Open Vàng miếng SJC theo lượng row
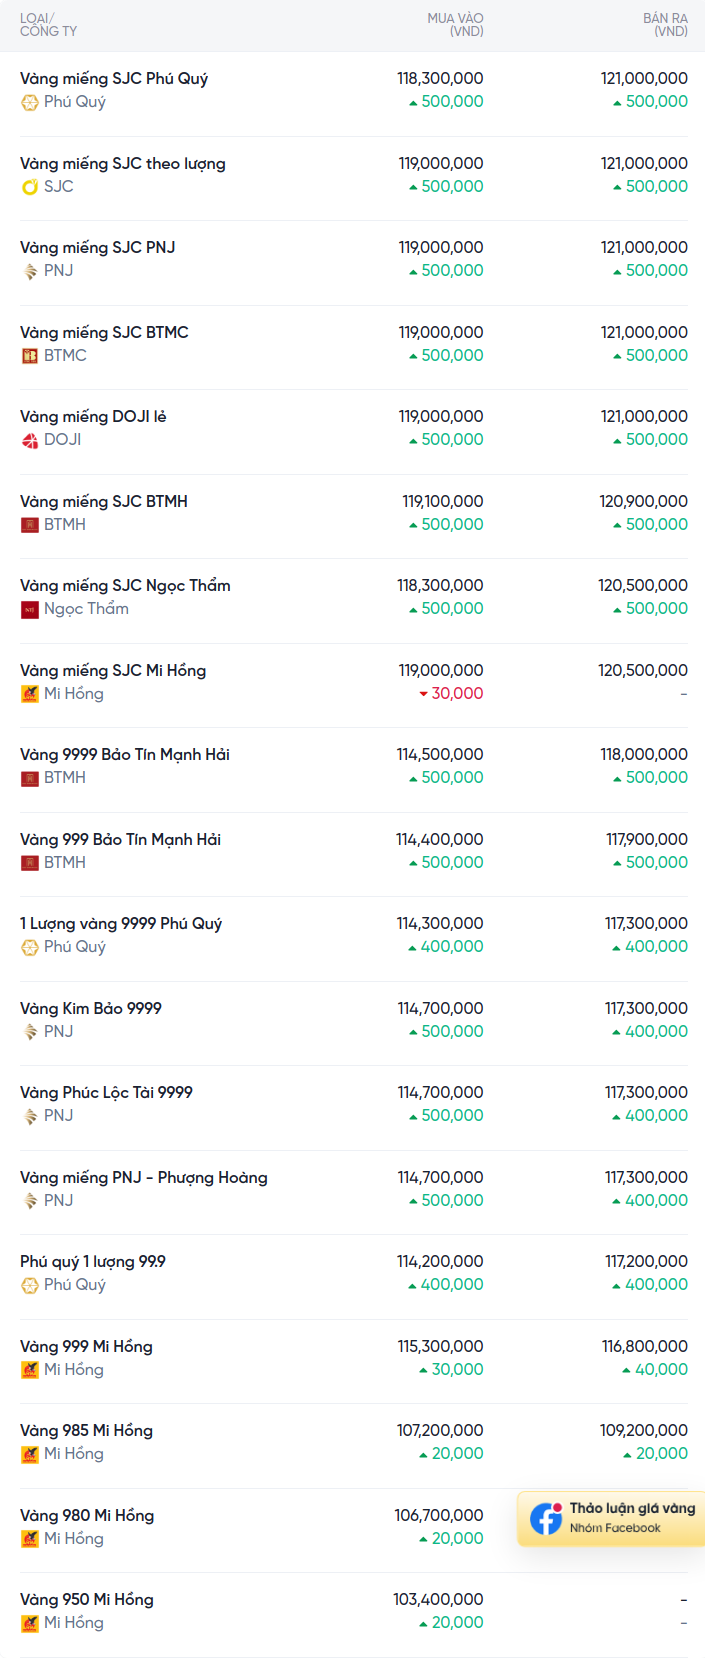 pos(122,164)
